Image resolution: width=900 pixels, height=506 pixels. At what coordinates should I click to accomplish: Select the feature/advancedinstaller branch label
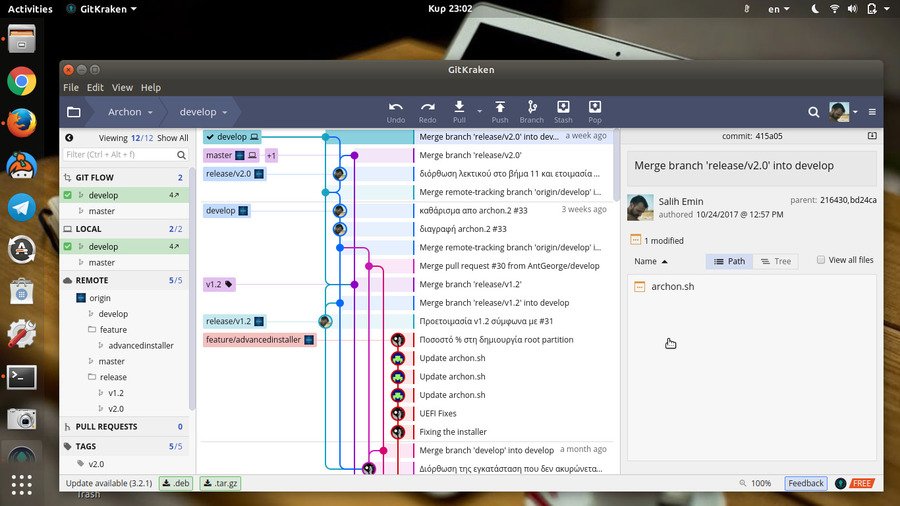[259, 340]
